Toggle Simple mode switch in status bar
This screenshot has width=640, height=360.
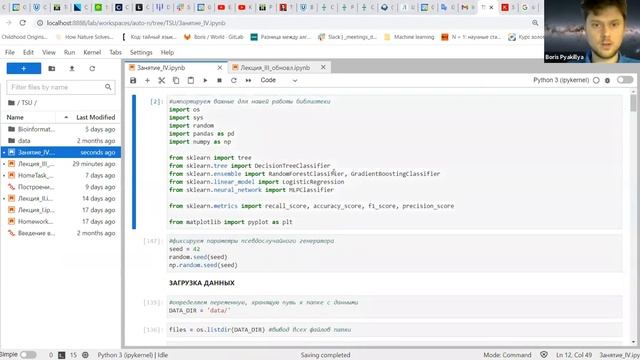coord(28,355)
